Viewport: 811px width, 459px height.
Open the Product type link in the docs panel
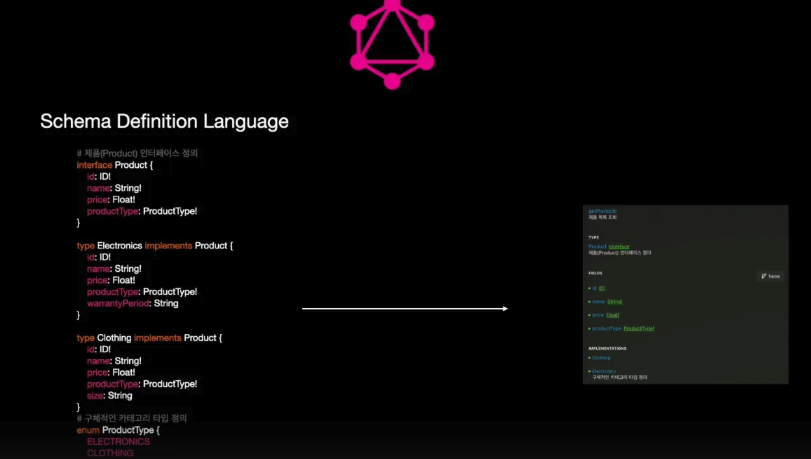pos(597,247)
